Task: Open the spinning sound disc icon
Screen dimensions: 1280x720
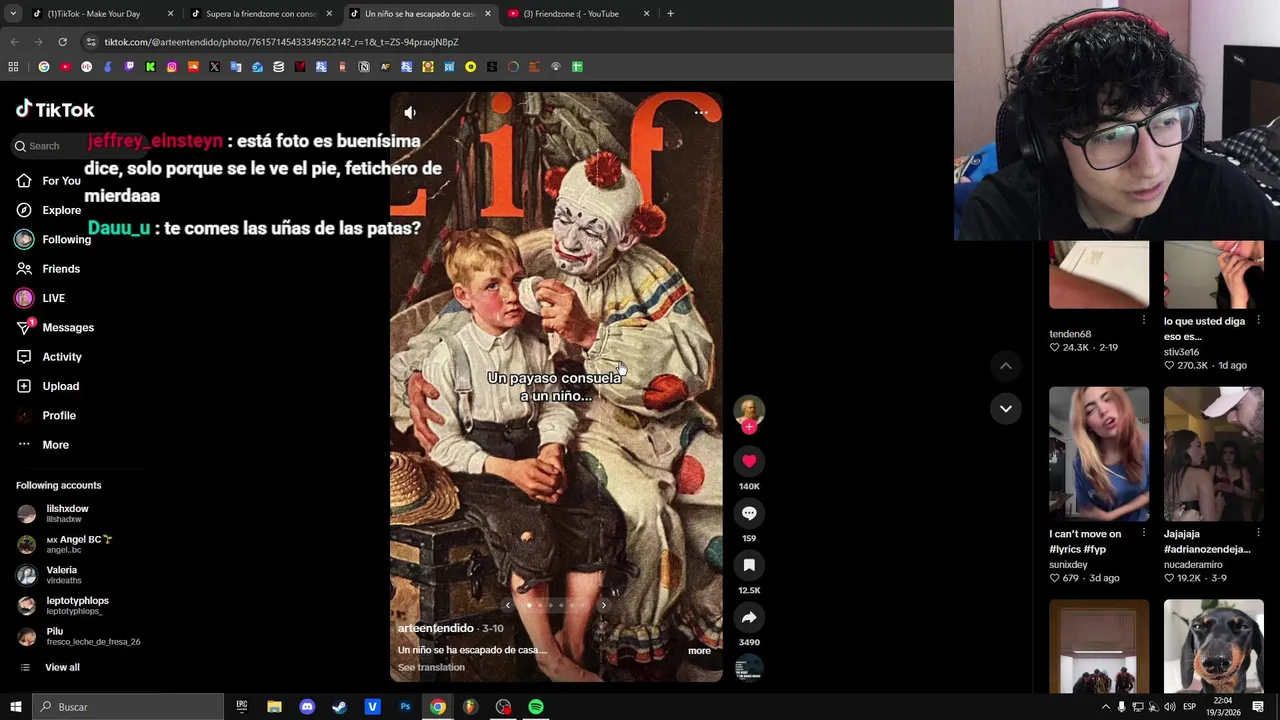Action: [x=749, y=668]
